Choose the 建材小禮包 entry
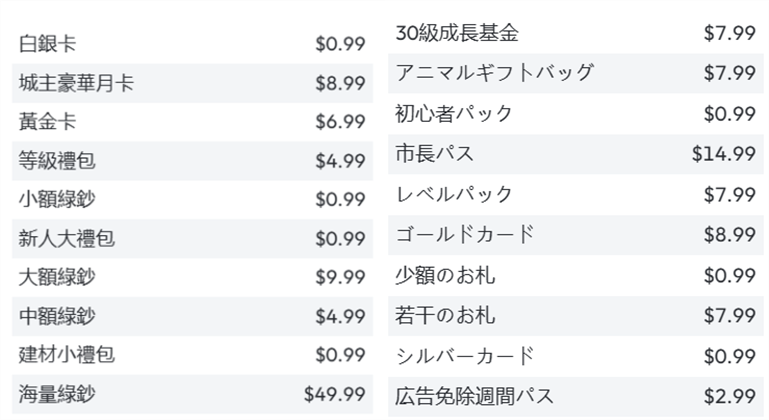 click(x=67, y=355)
